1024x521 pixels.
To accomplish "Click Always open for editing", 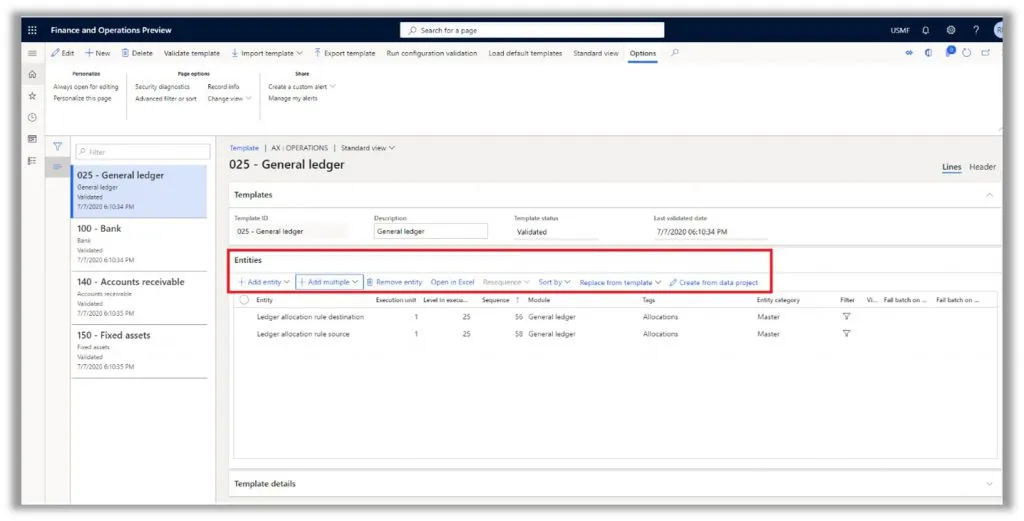I will [x=86, y=87].
